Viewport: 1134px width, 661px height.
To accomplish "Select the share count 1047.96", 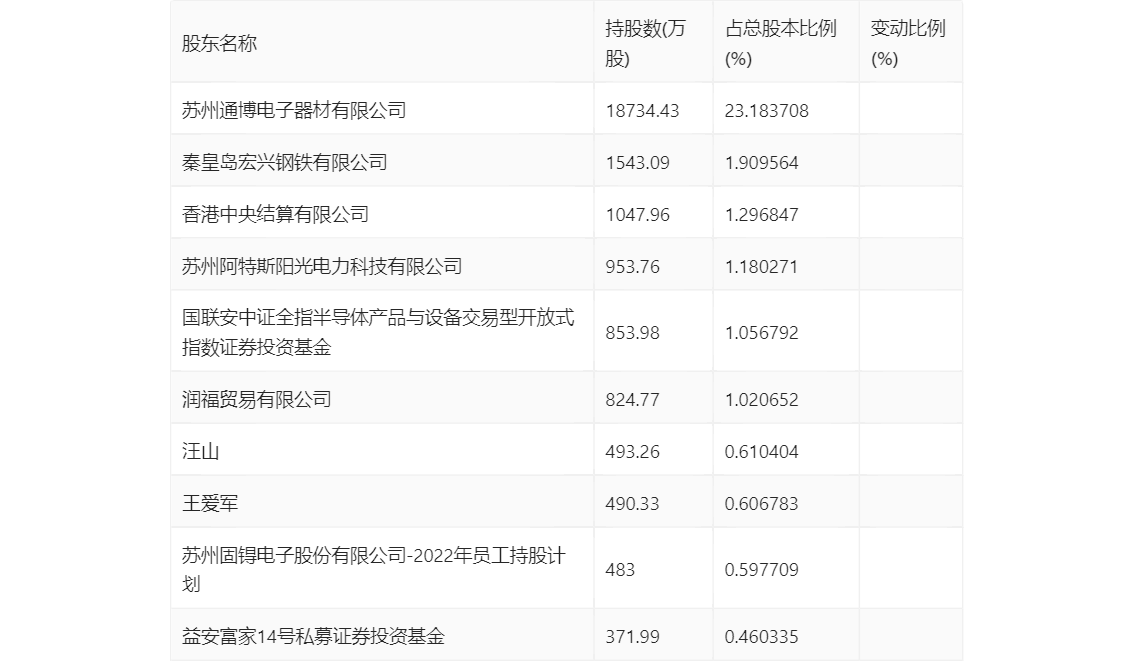I will coord(637,215).
